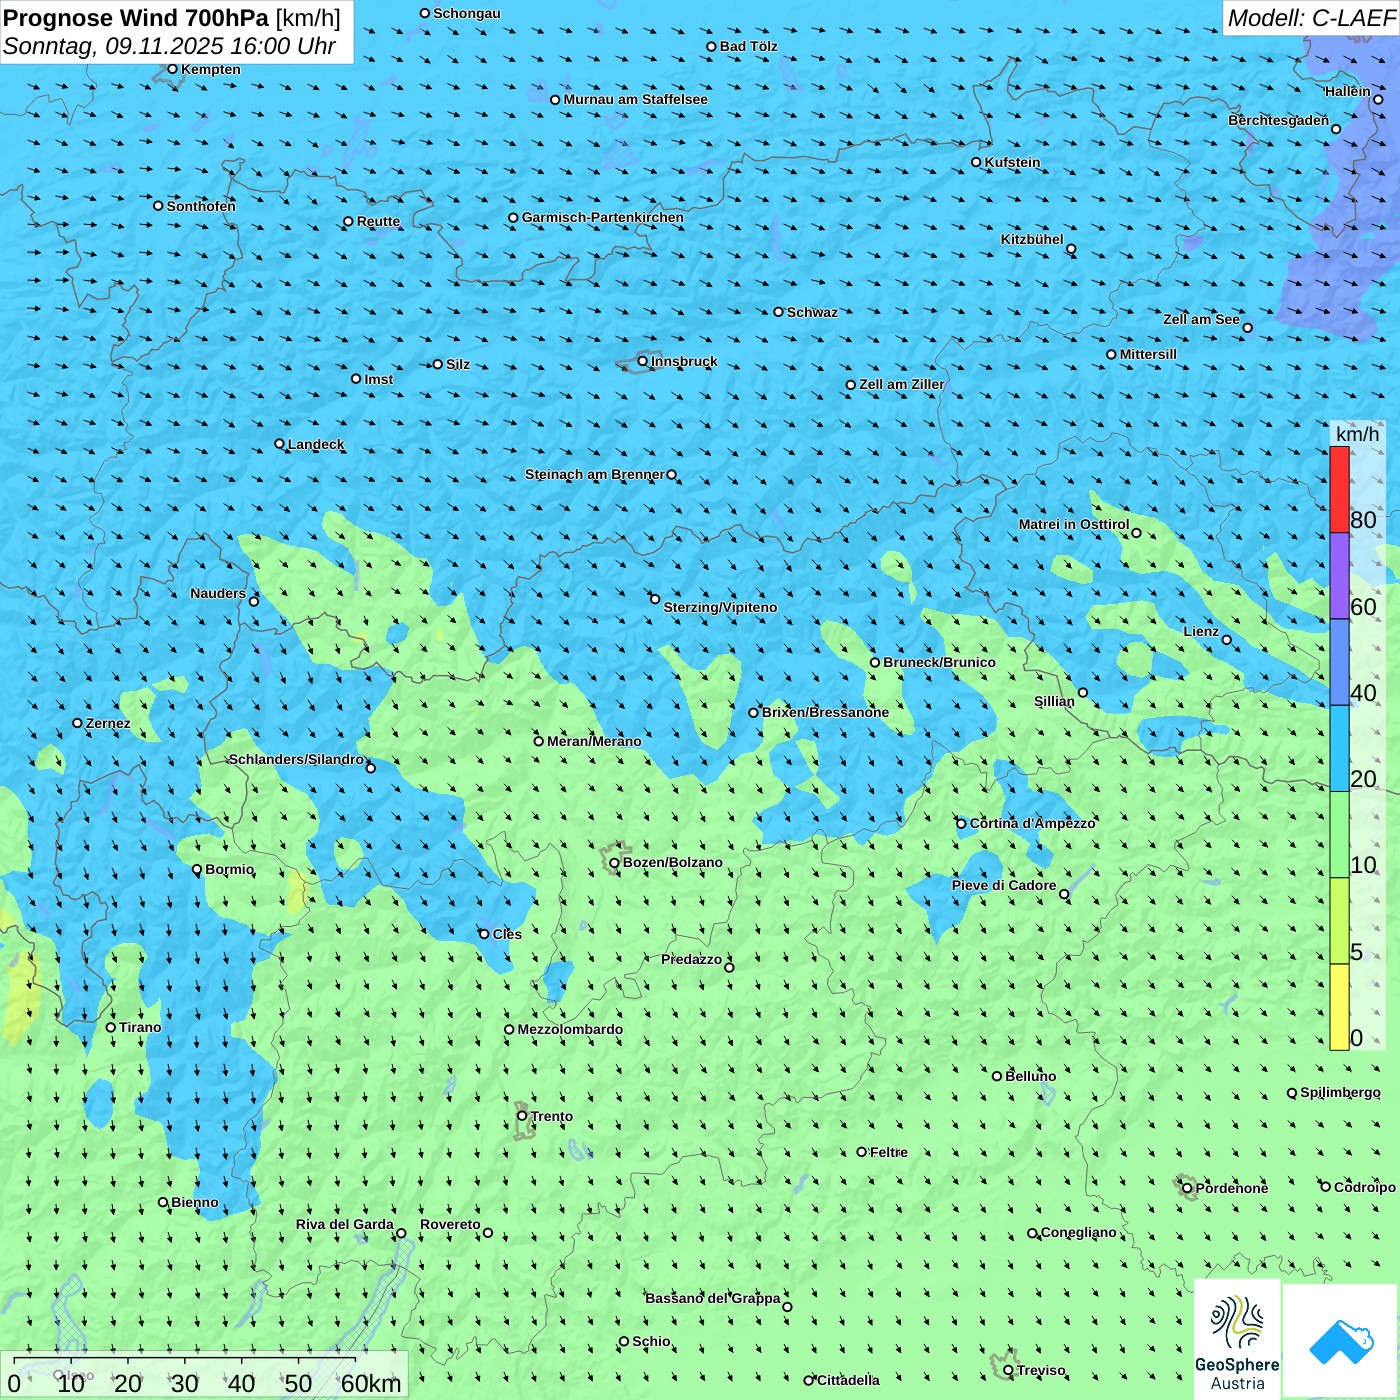Click the Meran/Merano marker
Image resolution: width=1400 pixels, height=1400 pixels.
pyautogui.click(x=538, y=741)
